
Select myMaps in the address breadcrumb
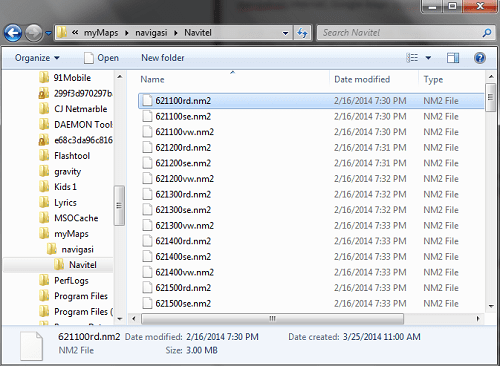click(x=101, y=33)
